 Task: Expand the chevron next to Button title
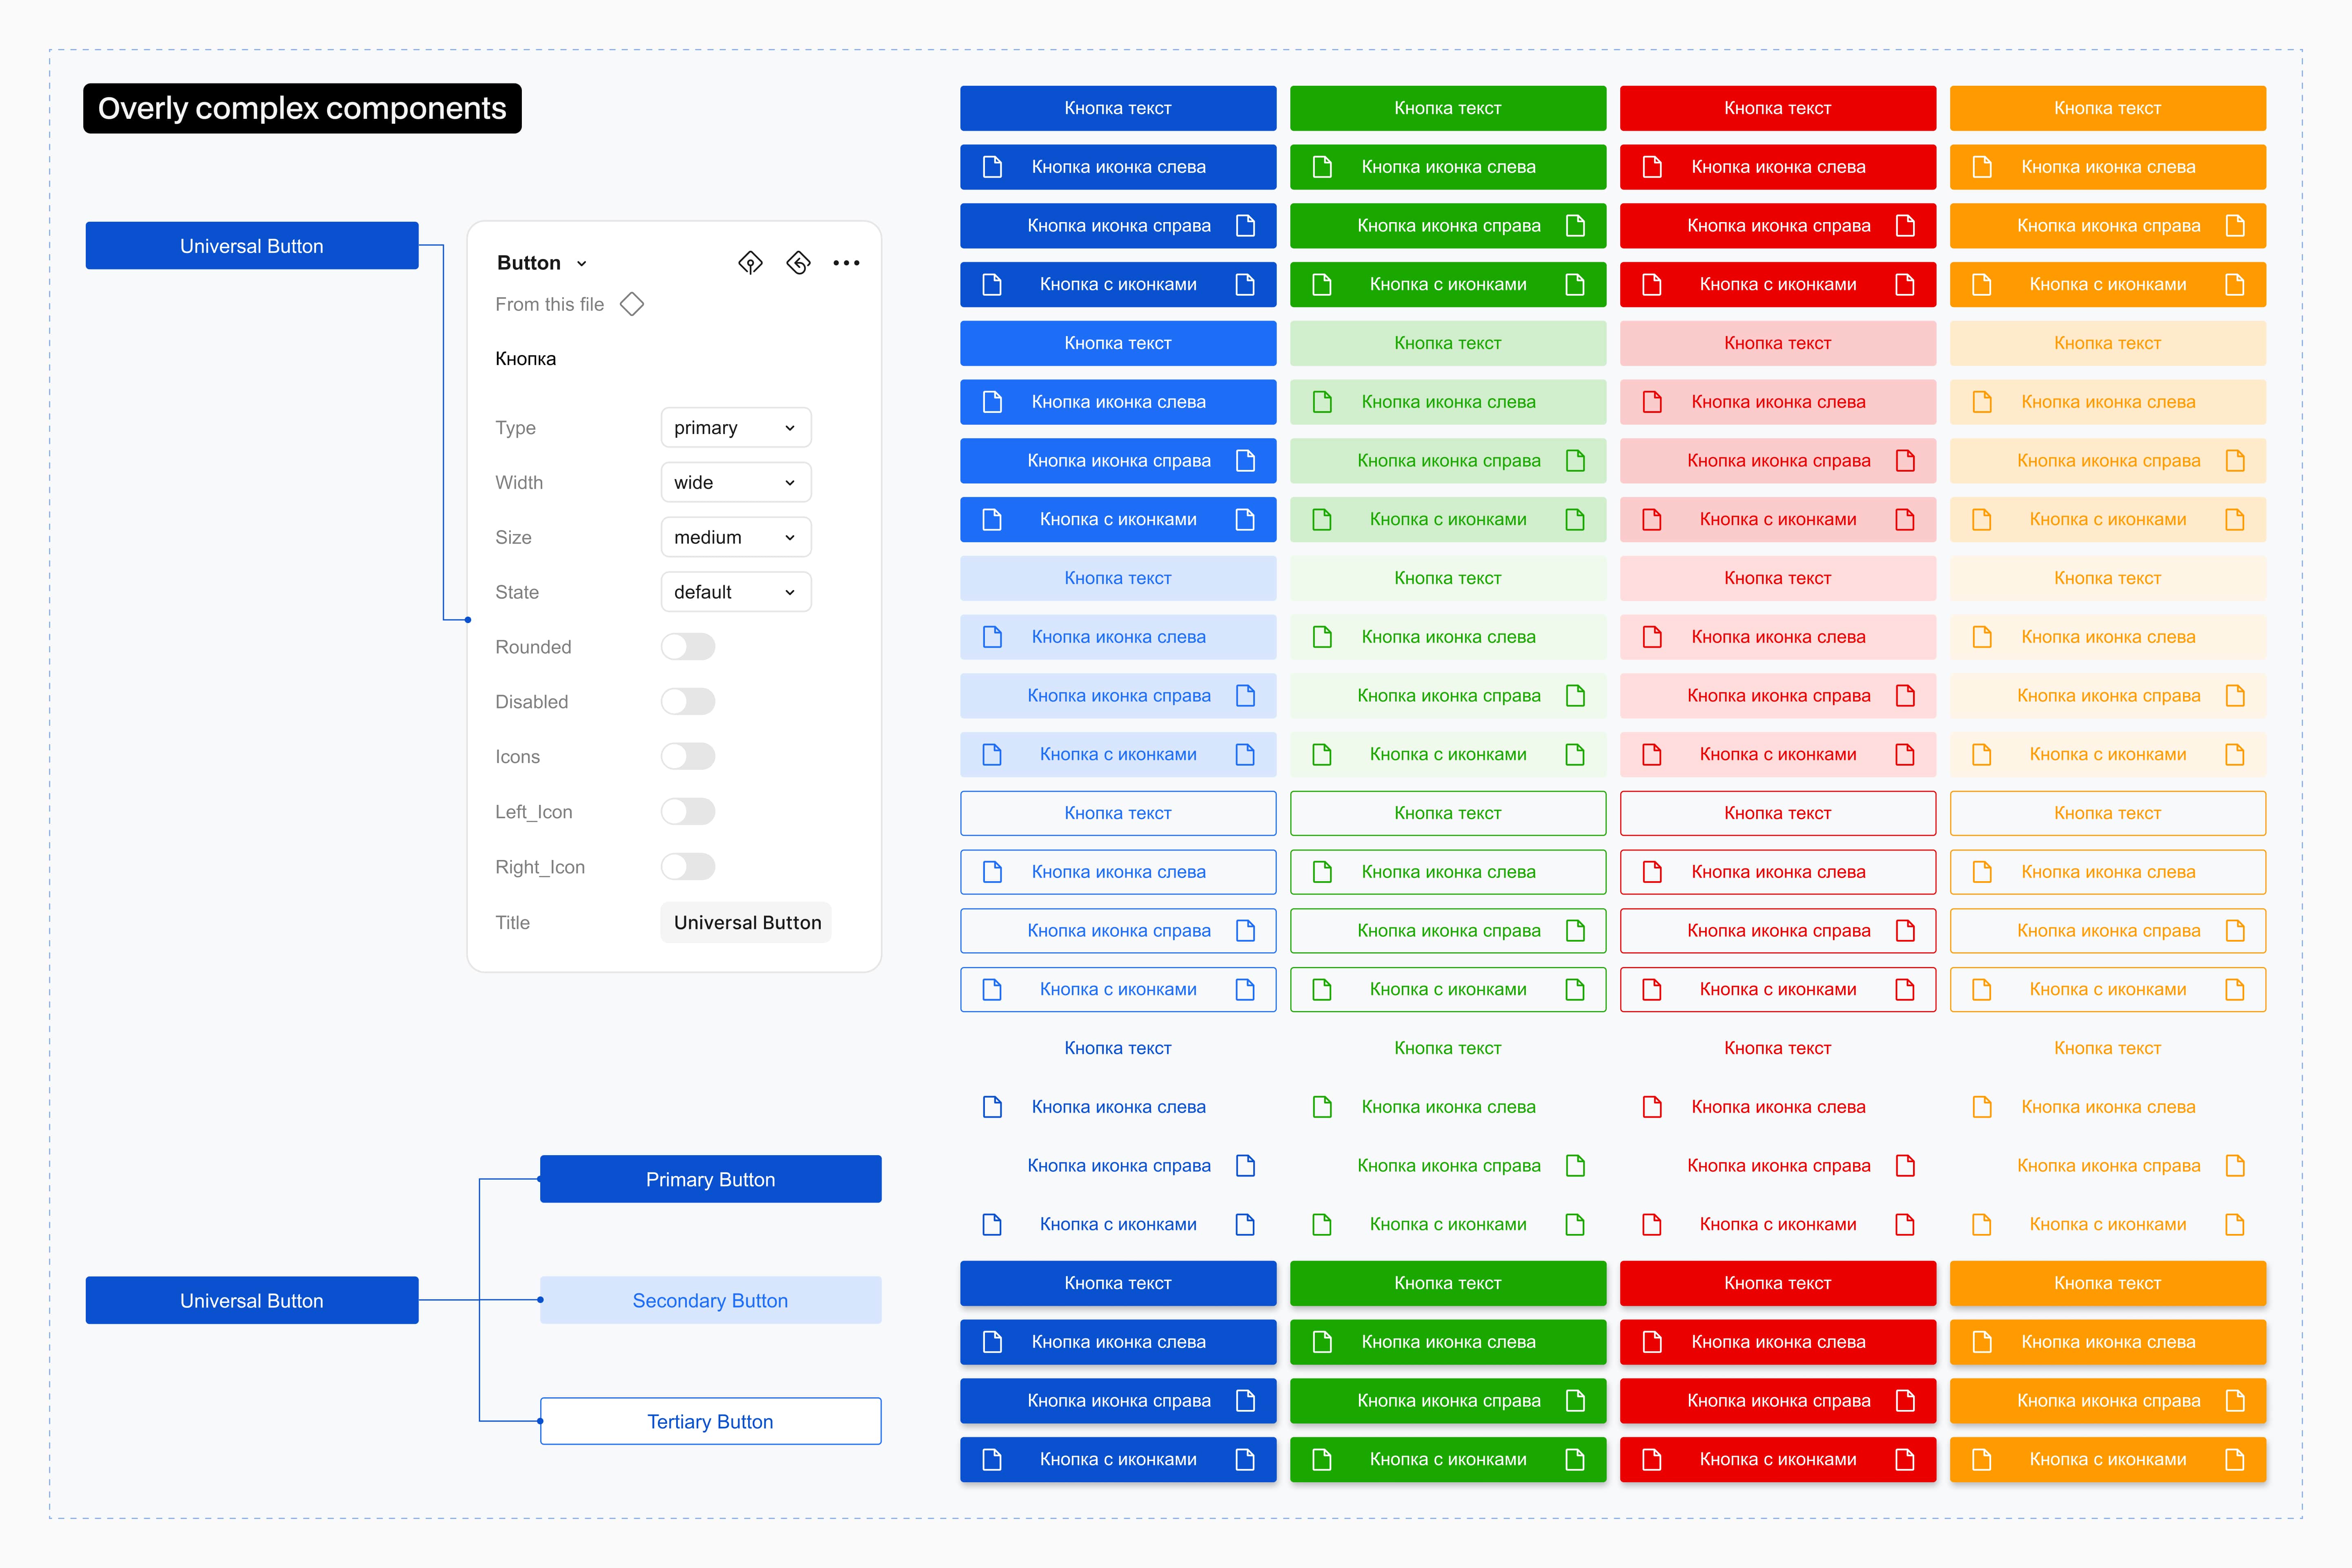pyautogui.click(x=582, y=264)
